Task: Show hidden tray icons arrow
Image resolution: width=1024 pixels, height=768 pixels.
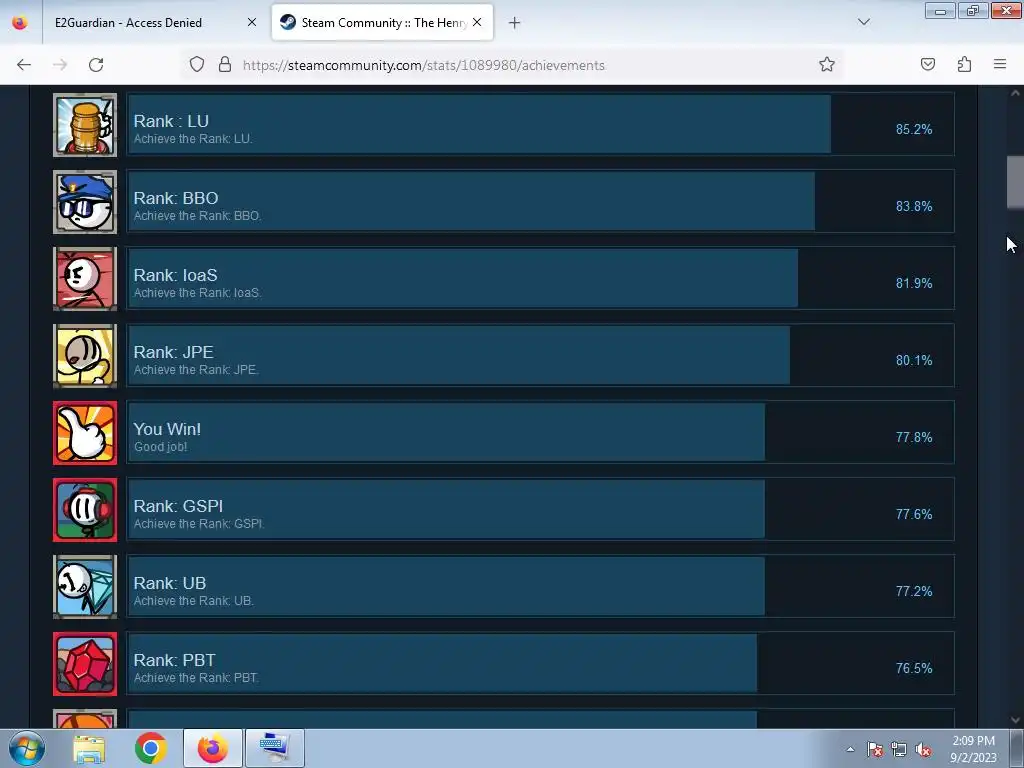Action: [x=850, y=749]
